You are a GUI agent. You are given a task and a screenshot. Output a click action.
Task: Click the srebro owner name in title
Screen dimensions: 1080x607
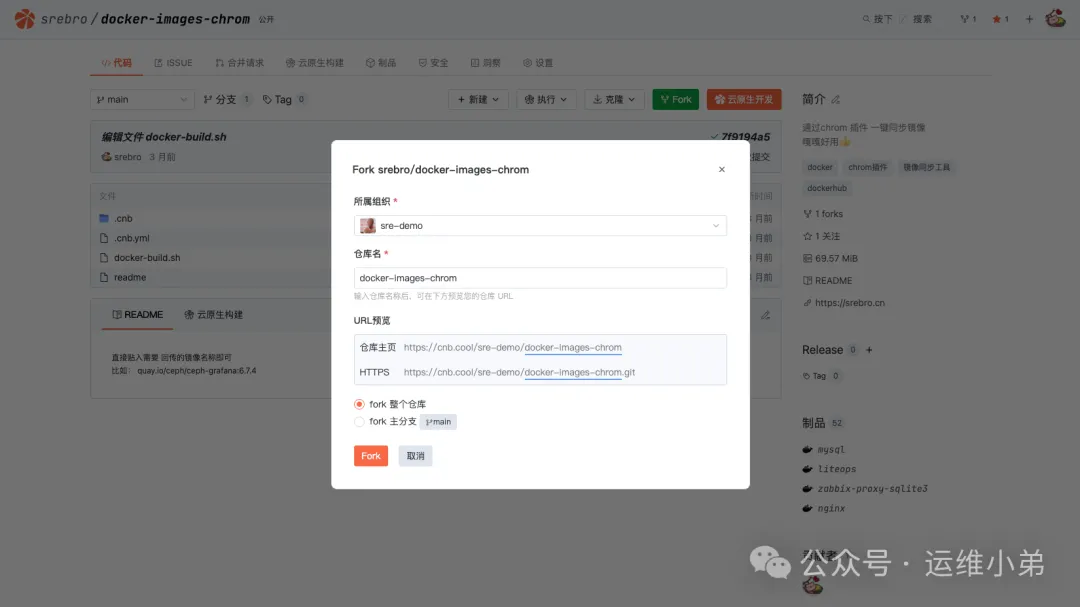coord(63,19)
